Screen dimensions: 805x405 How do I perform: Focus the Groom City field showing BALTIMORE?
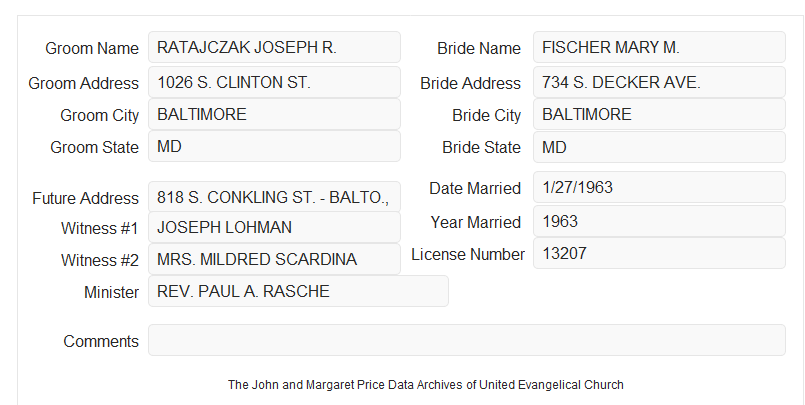tap(274, 114)
